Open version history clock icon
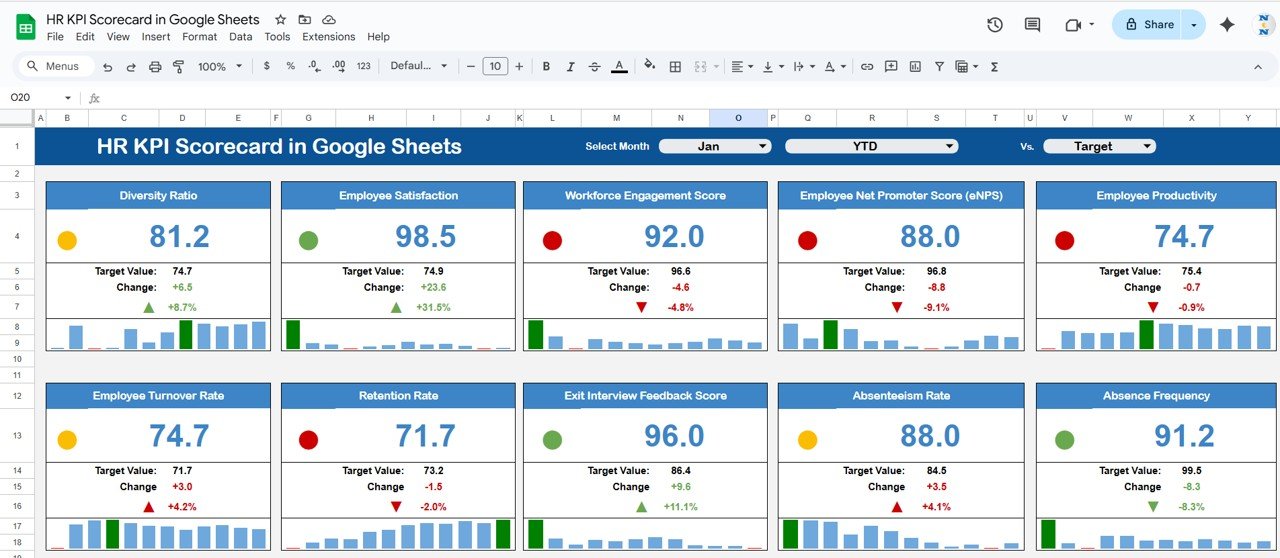Viewport: 1280px width, 558px height. 994,25
